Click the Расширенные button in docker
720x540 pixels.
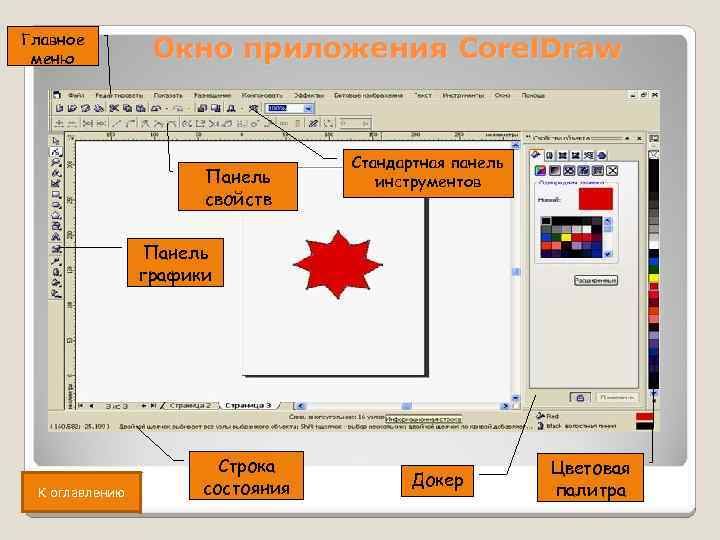[x=596, y=280]
